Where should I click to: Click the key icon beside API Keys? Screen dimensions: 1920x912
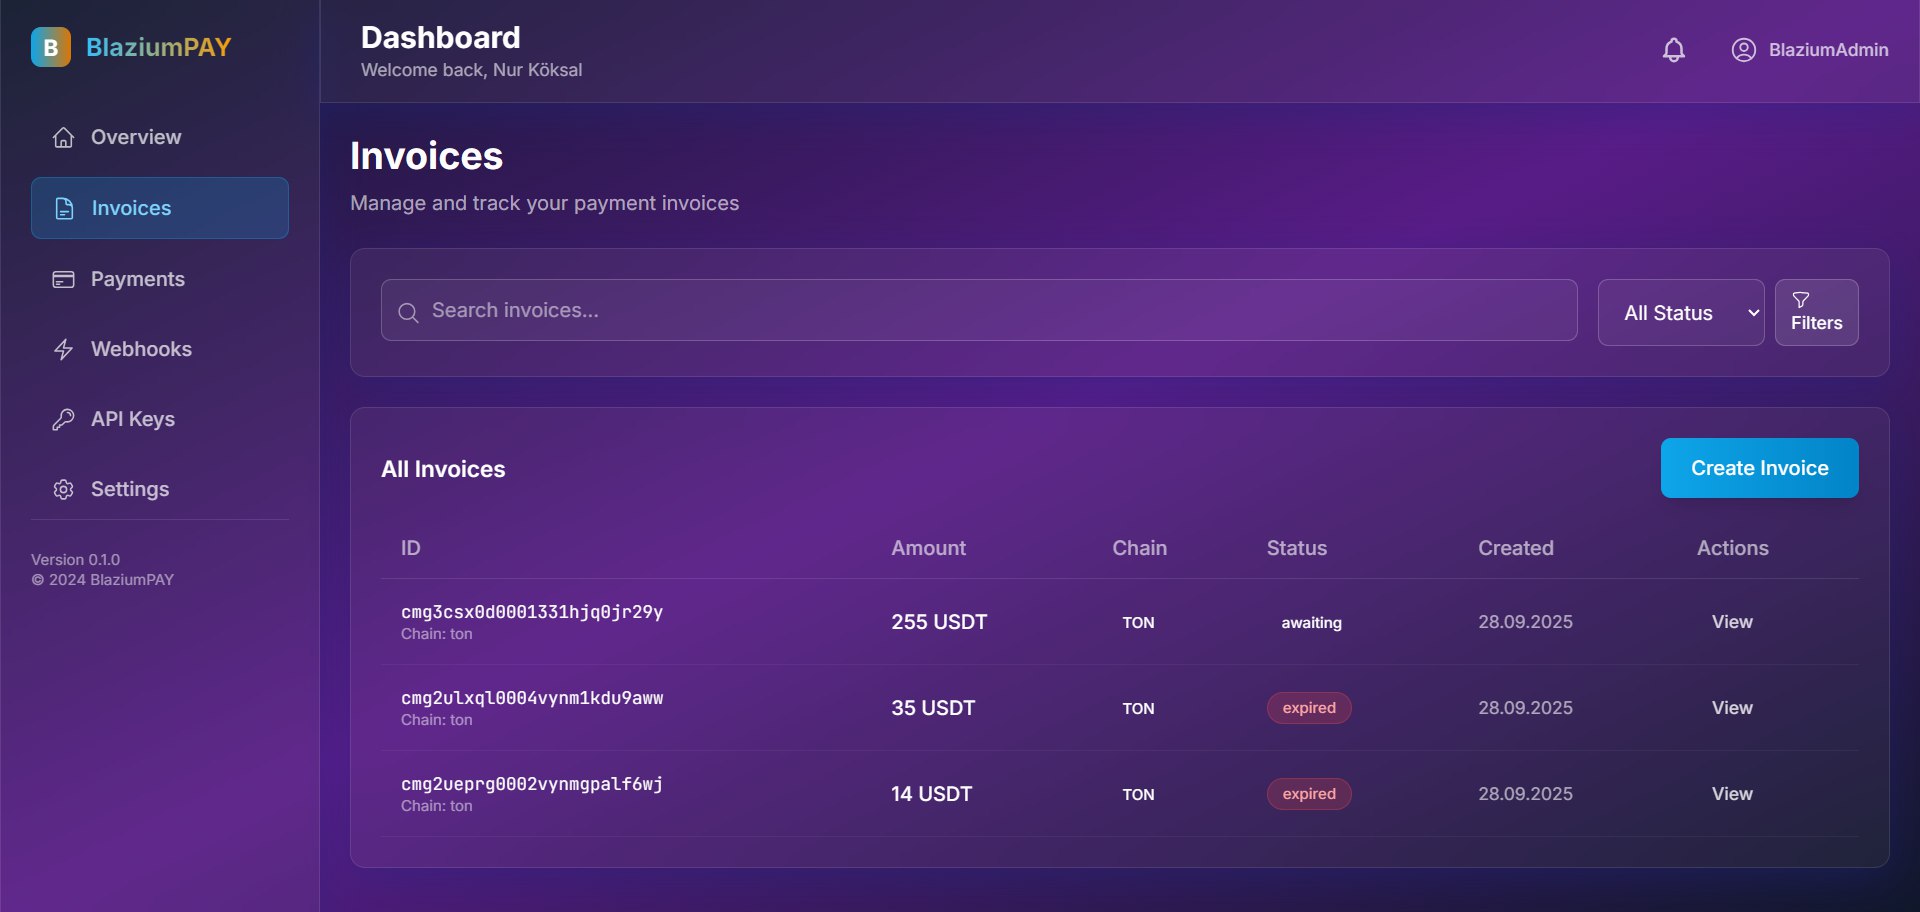(x=63, y=420)
